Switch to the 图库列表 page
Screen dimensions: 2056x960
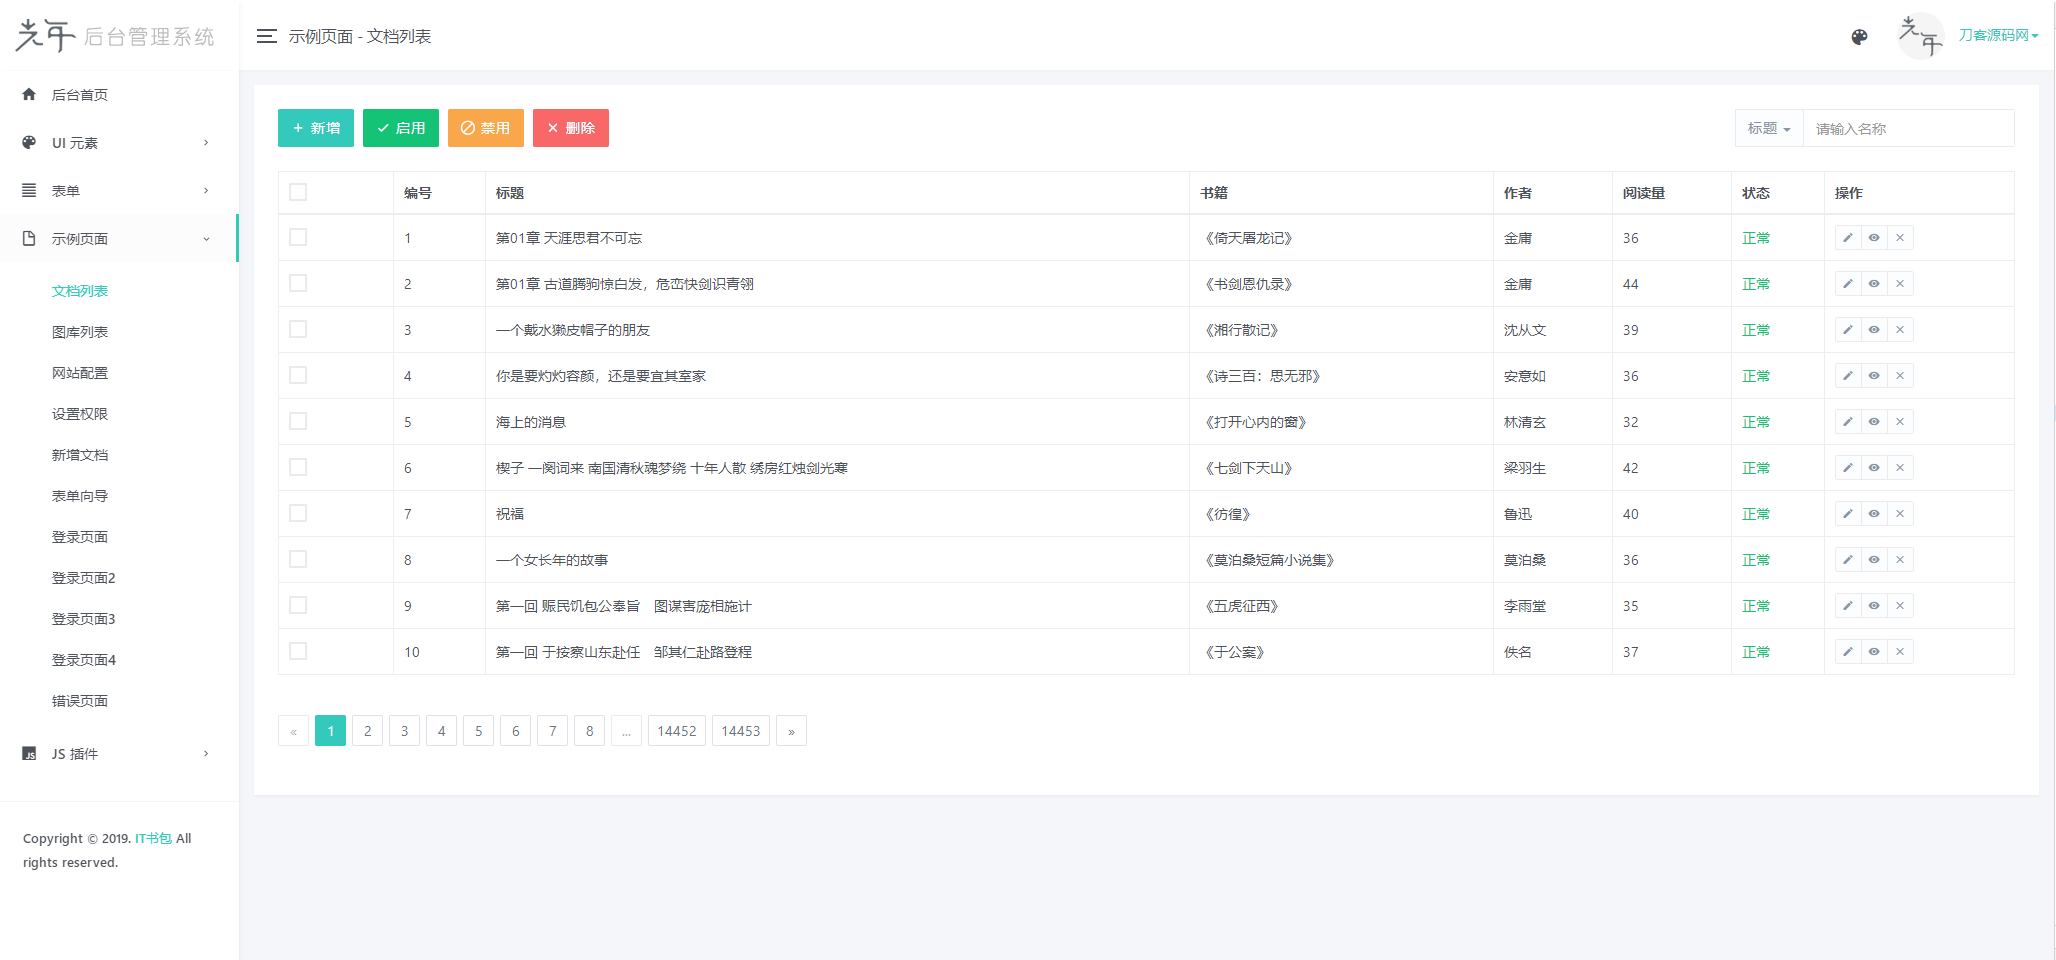pos(81,331)
